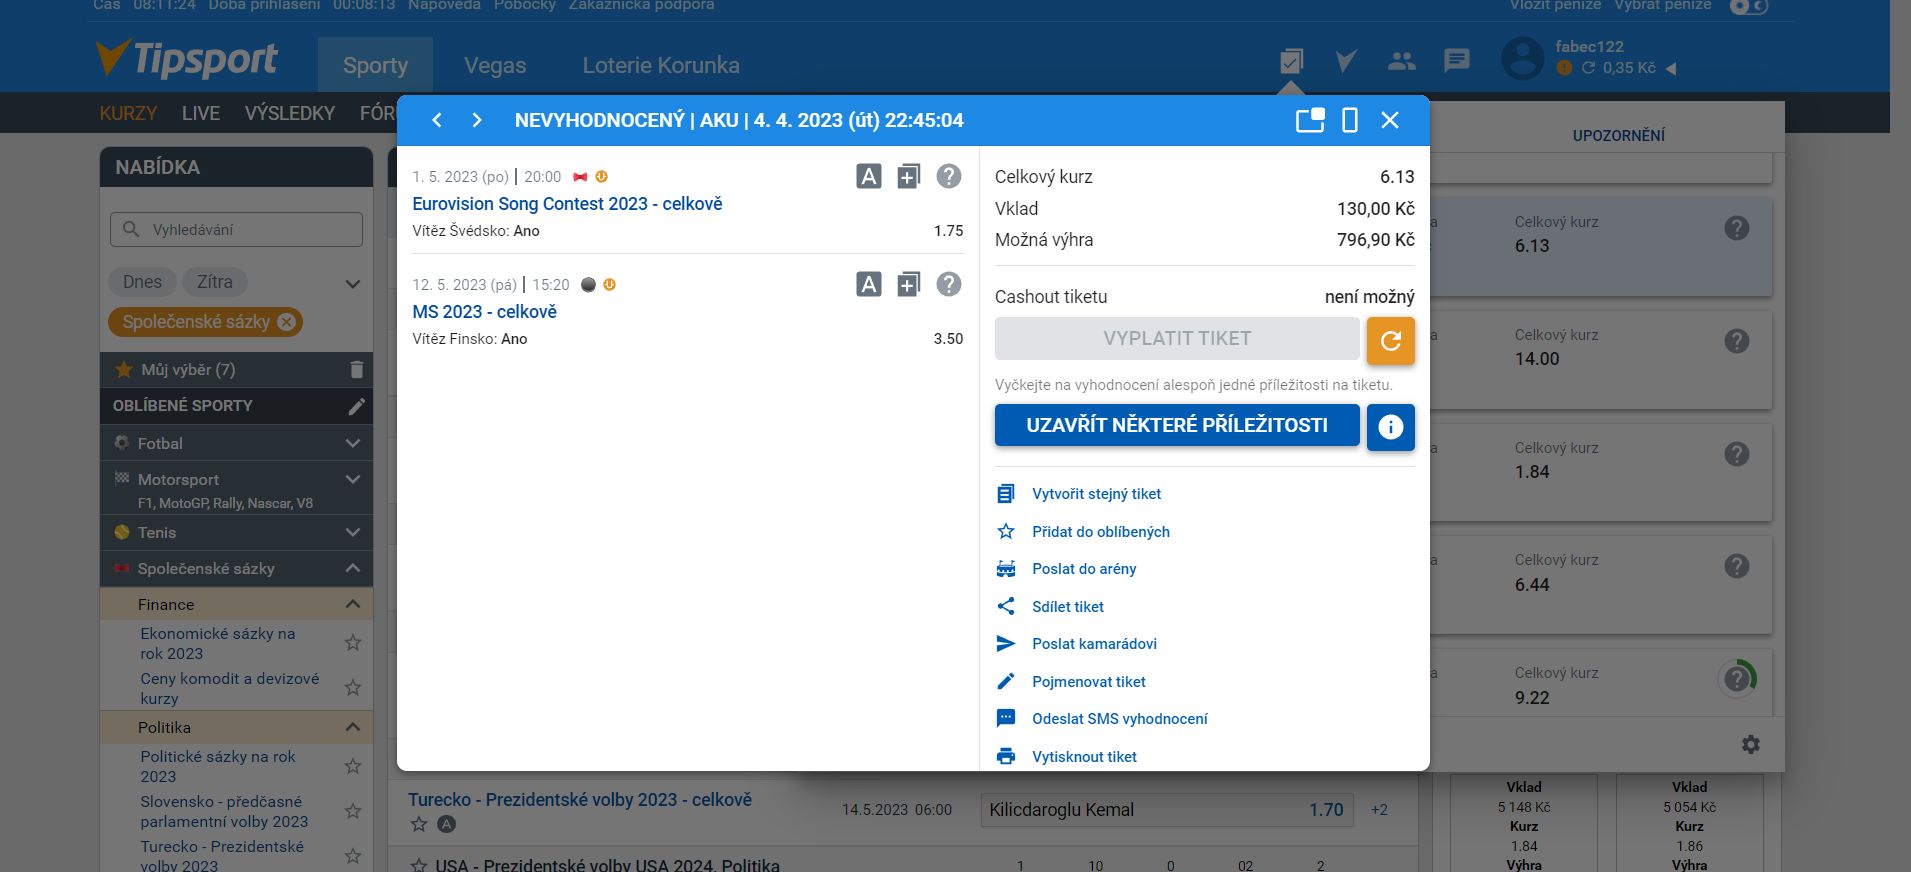Click Tipsport logo
Viewport: 1911px width, 872px height.
click(x=187, y=59)
